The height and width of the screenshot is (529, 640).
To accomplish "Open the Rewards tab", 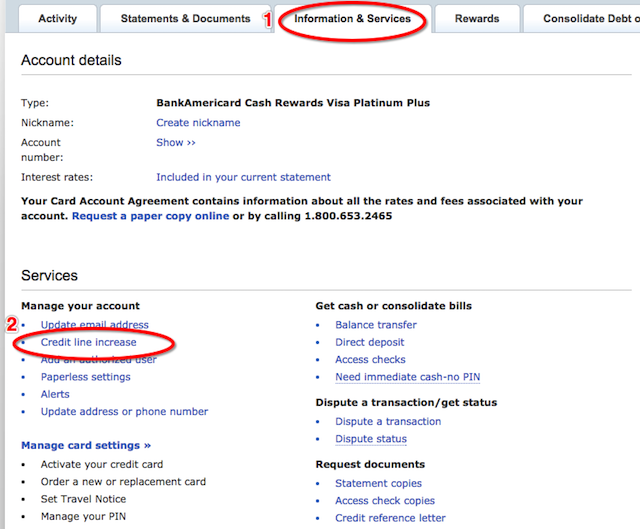I will (477, 18).
